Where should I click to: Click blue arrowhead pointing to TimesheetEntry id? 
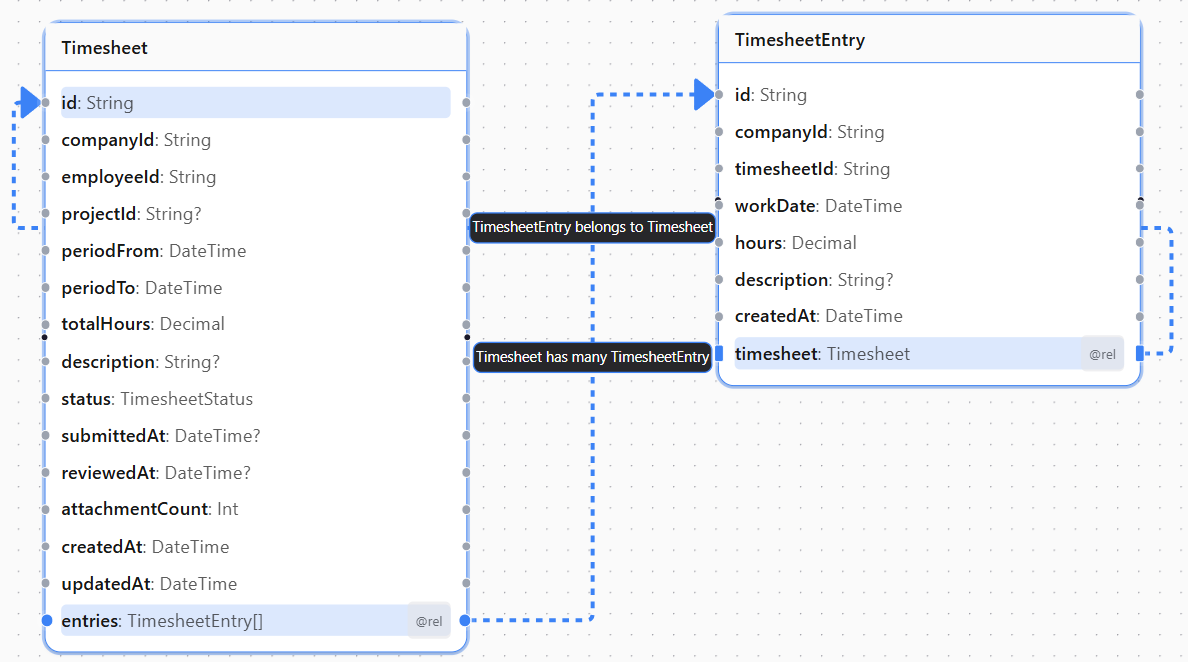pos(704,95)
